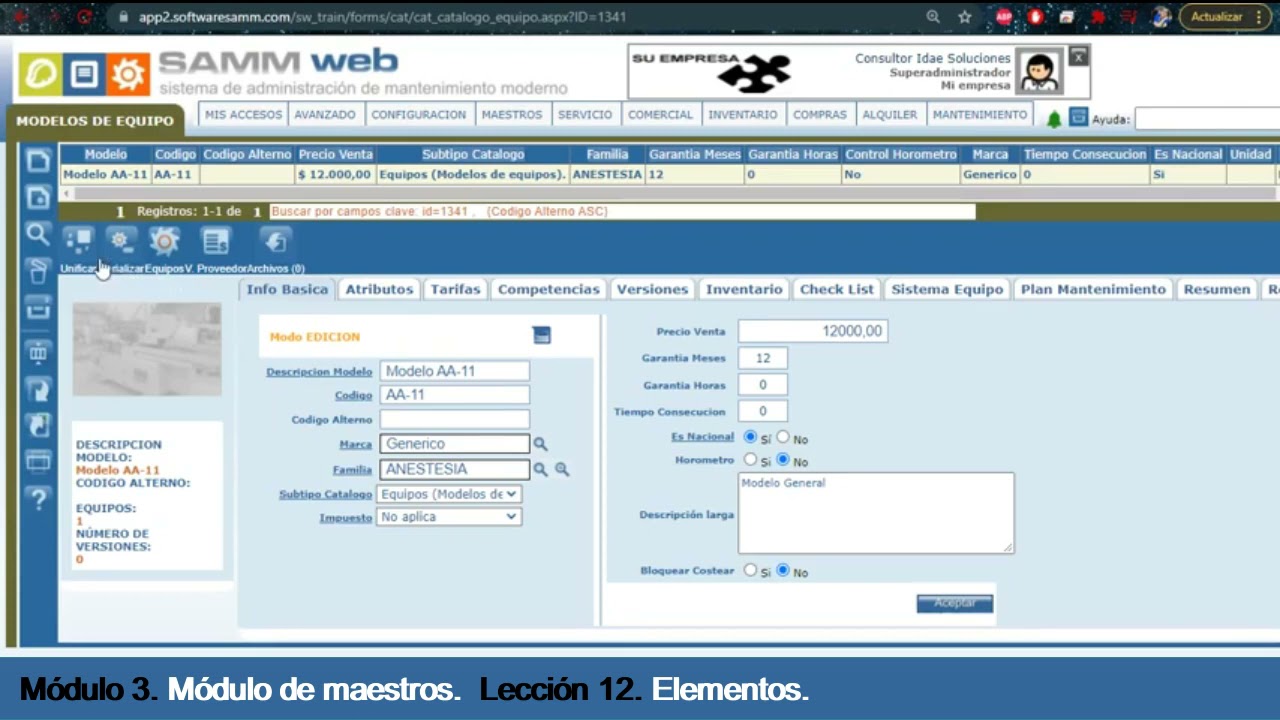This screenshot has width=1280, height=720.
Task: Open the Equipos gear icon
Action: coord(164,240)
